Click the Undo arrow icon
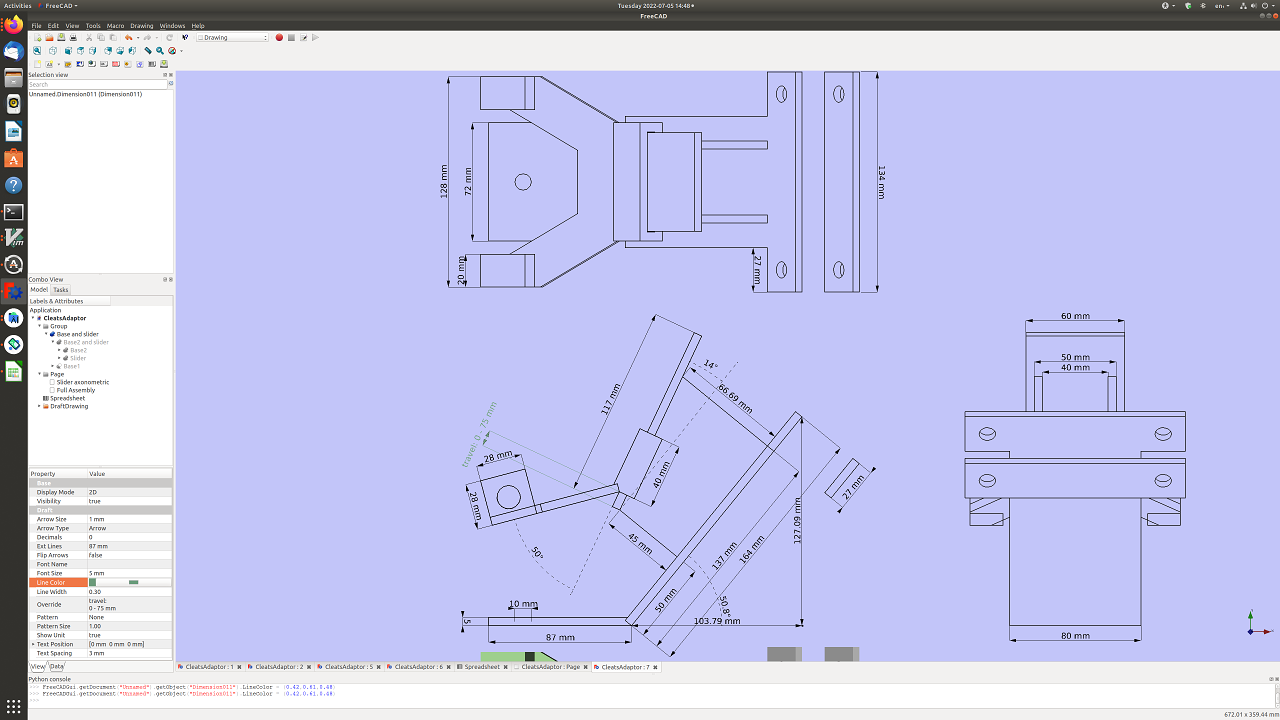1280x720 pixels. point(128,38)
